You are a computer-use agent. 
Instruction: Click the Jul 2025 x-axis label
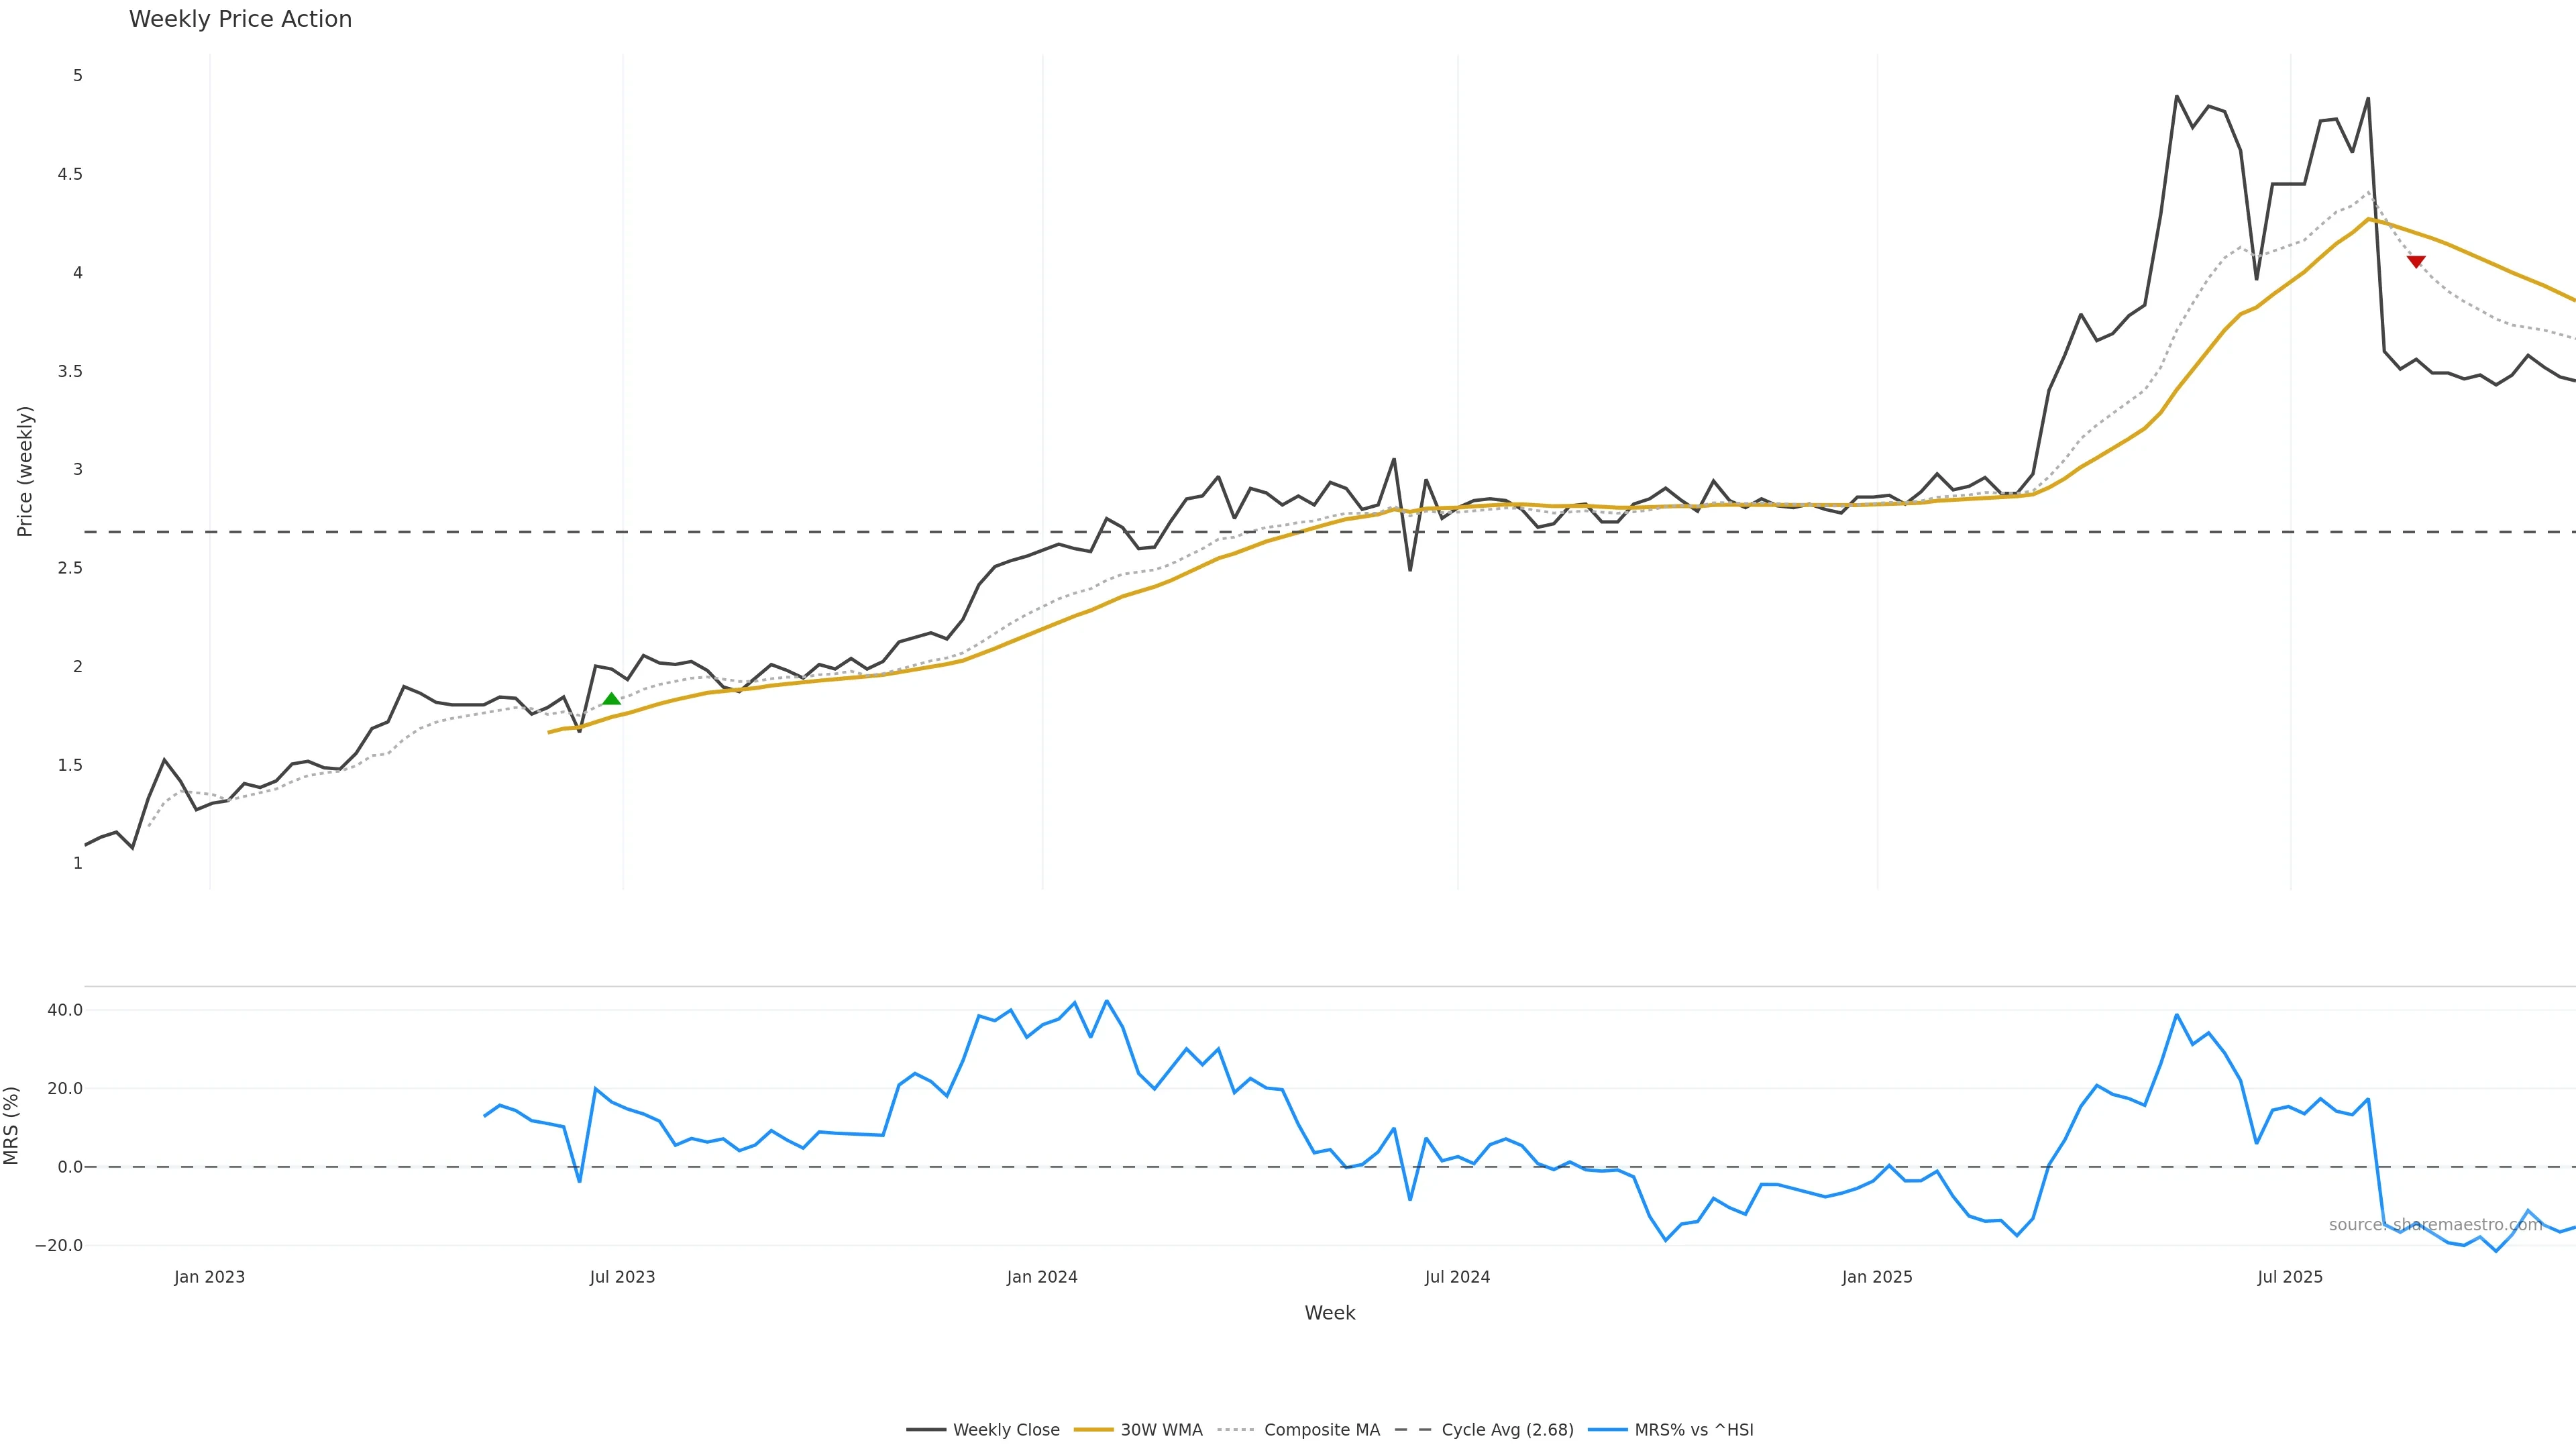pos(2290,1277)
